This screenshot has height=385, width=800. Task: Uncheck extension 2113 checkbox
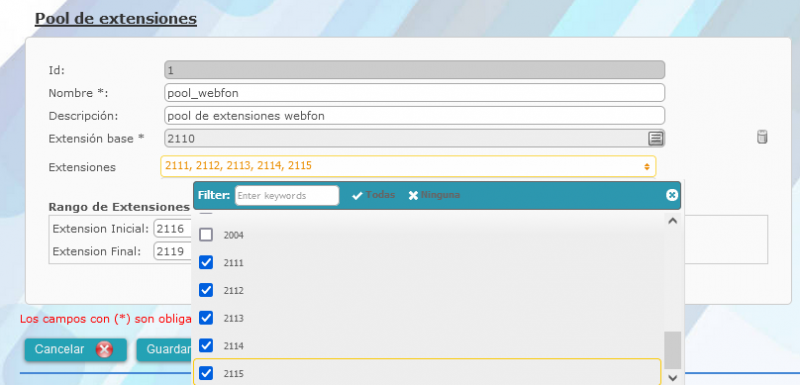click(x=206, y=318)
